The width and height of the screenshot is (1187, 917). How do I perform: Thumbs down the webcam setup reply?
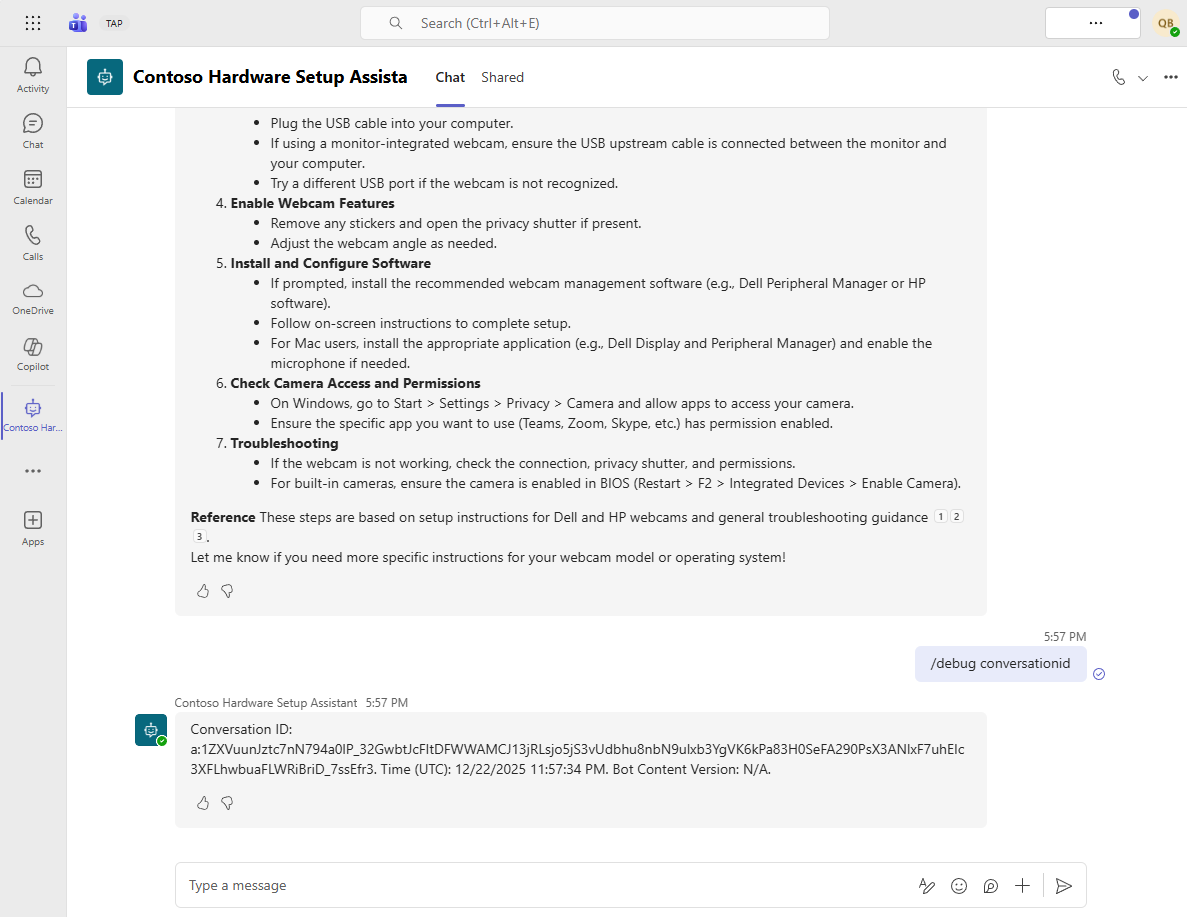pyautogui.click(x=227, y=591)
